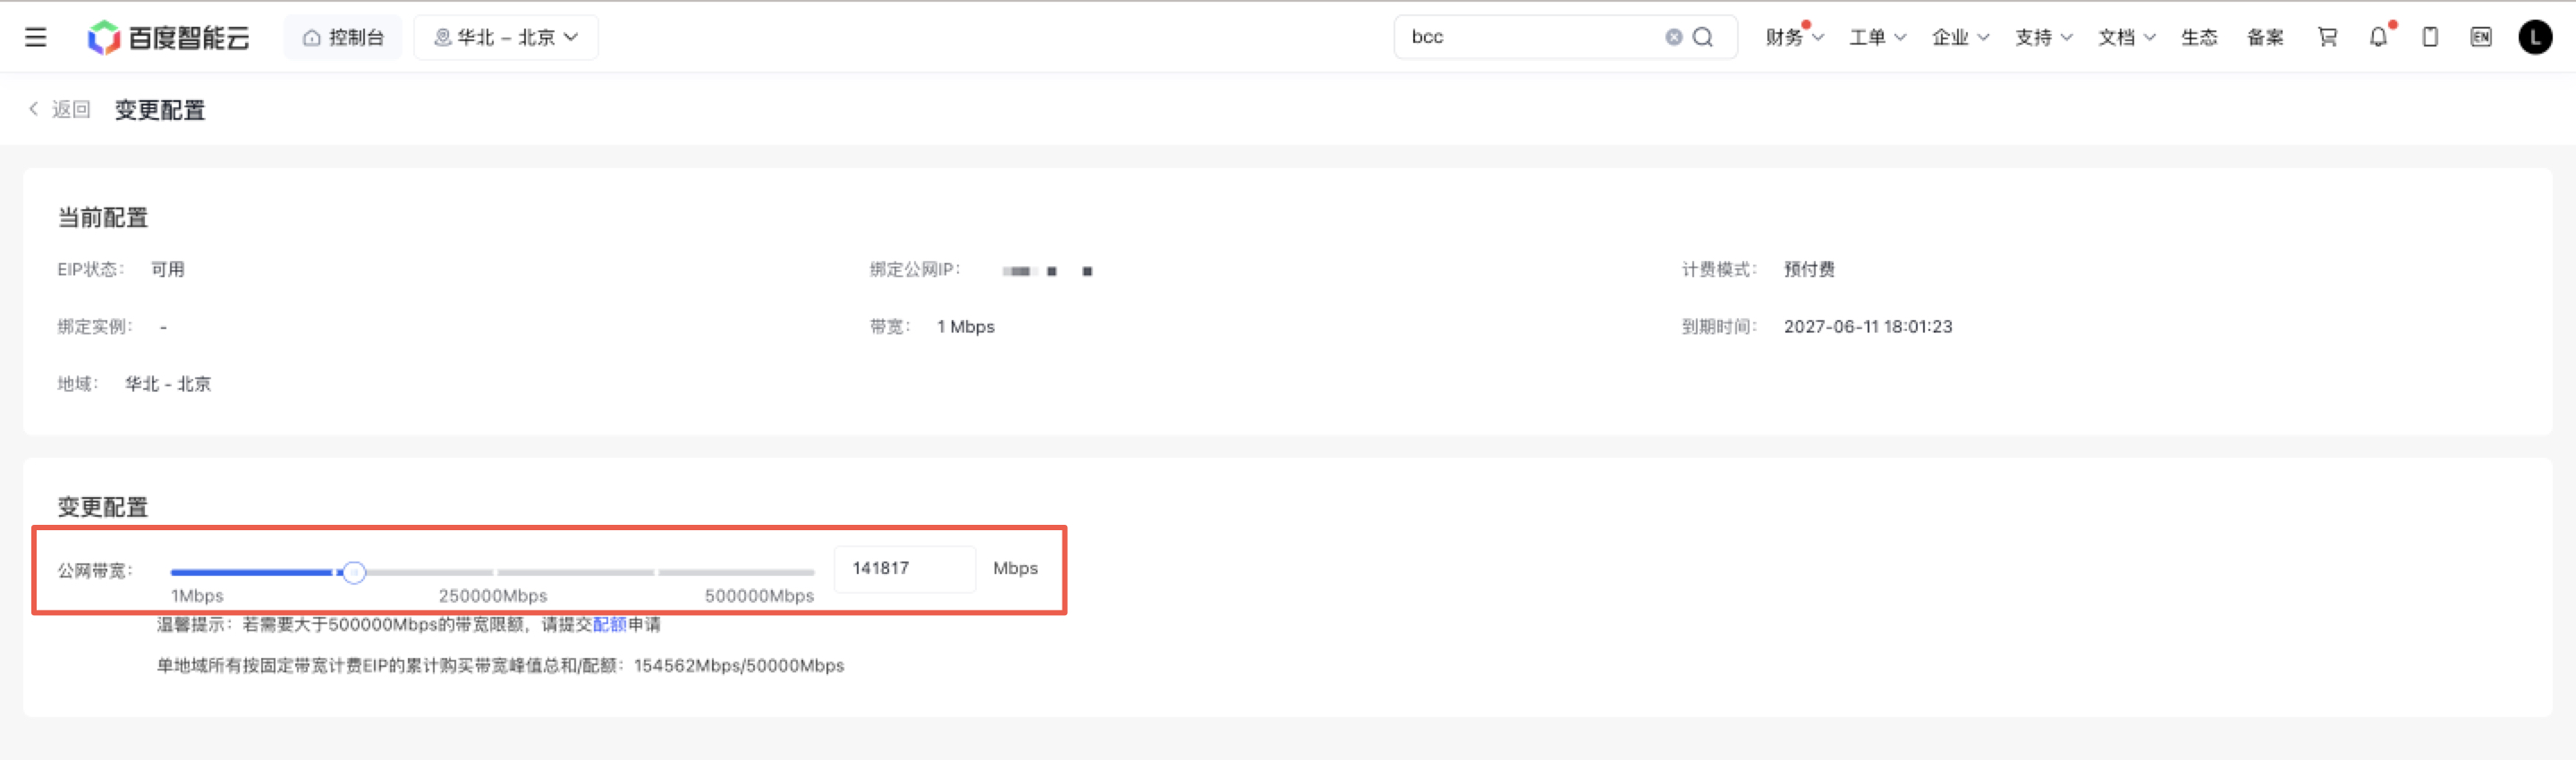Expand the 工单 dropdown menu
2576x760 pixels.
1877,37
